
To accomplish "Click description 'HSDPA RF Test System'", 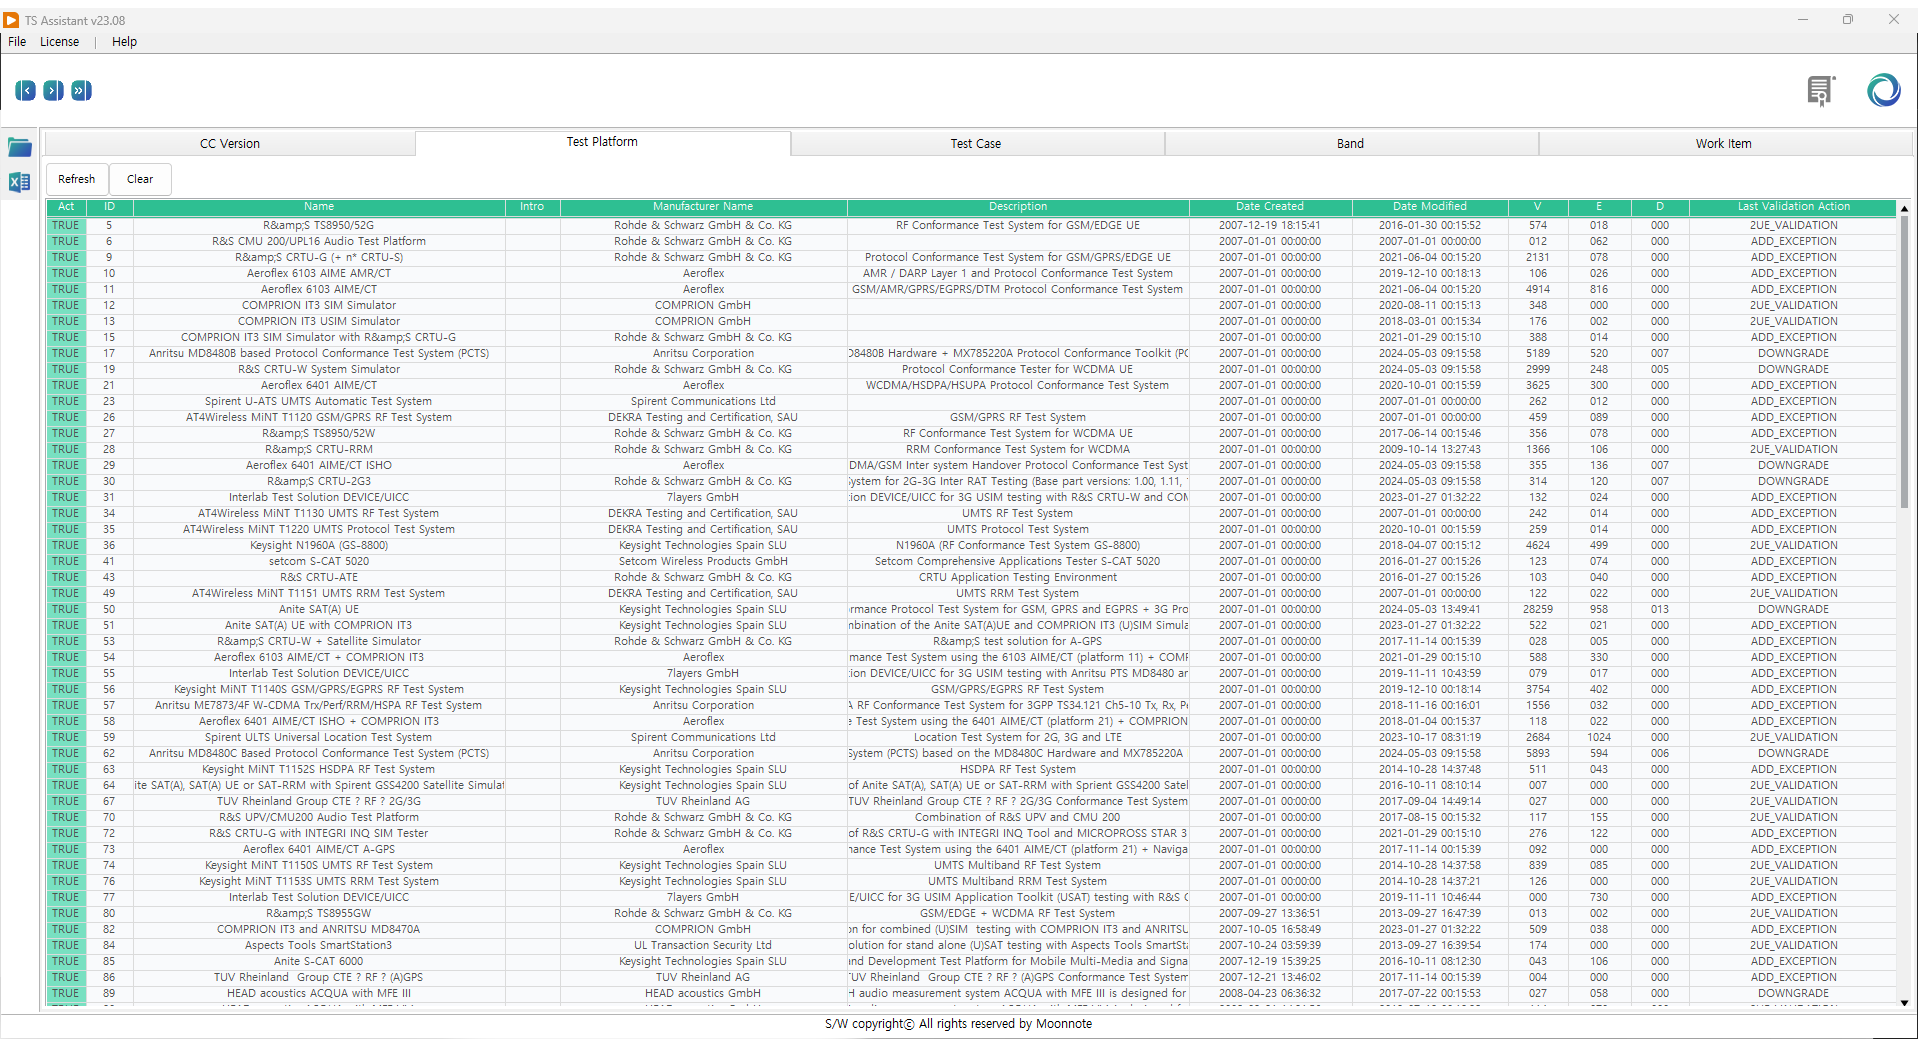I will click(x=1018, y=770).
